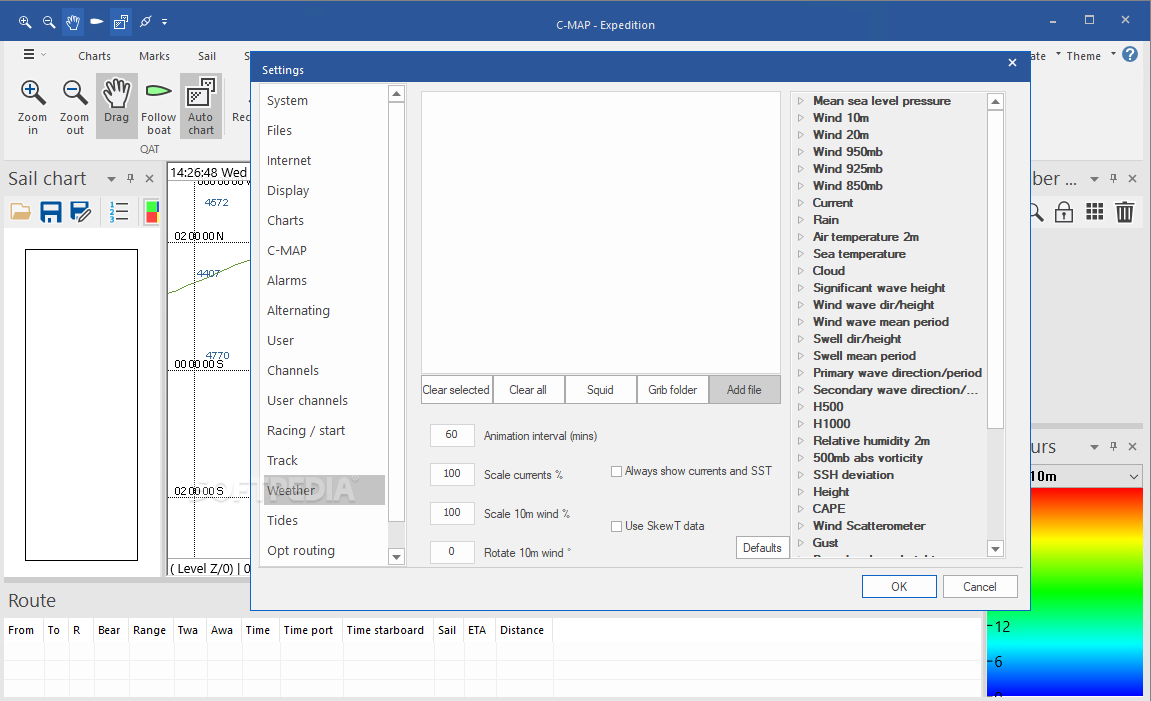Open the Marks ribbon tab
Screen dimensions: 1151x701
click(154, 56)
